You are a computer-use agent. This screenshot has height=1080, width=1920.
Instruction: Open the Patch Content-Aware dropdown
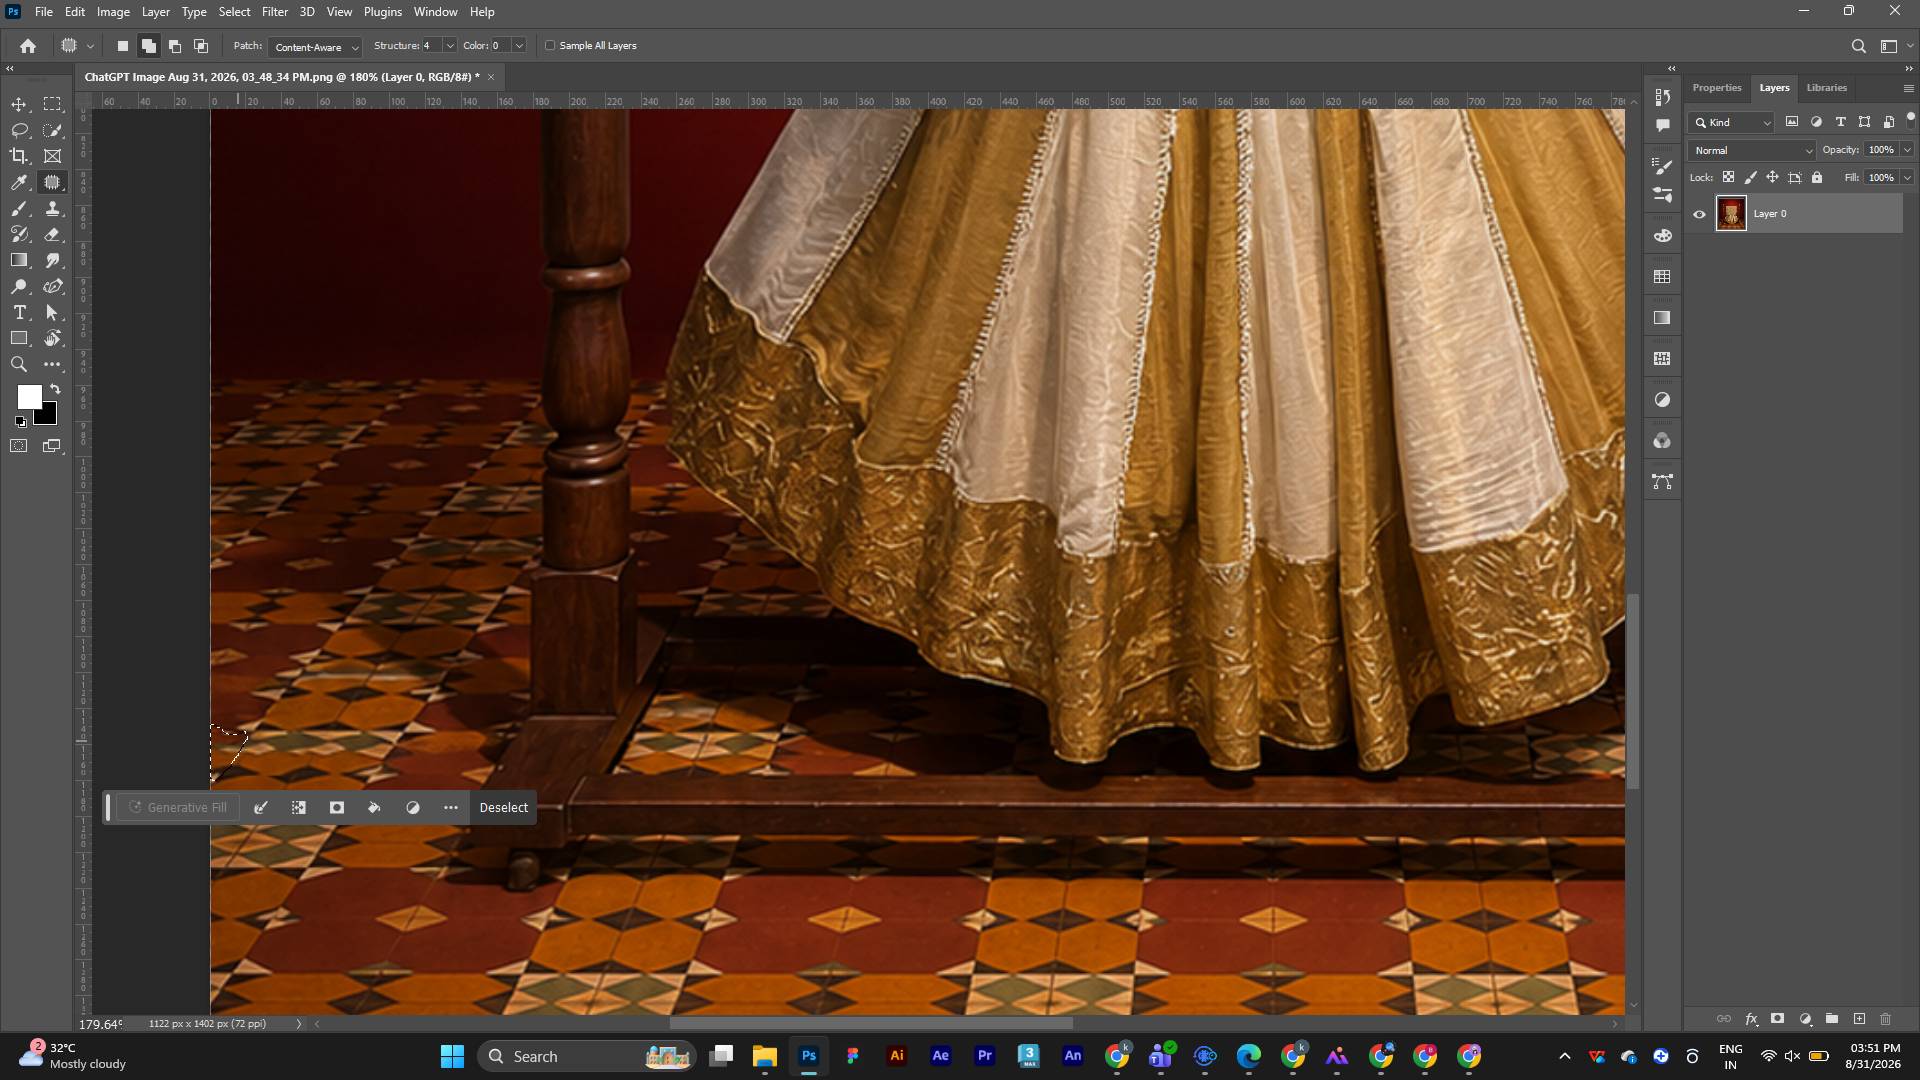[x=315, y=47]
